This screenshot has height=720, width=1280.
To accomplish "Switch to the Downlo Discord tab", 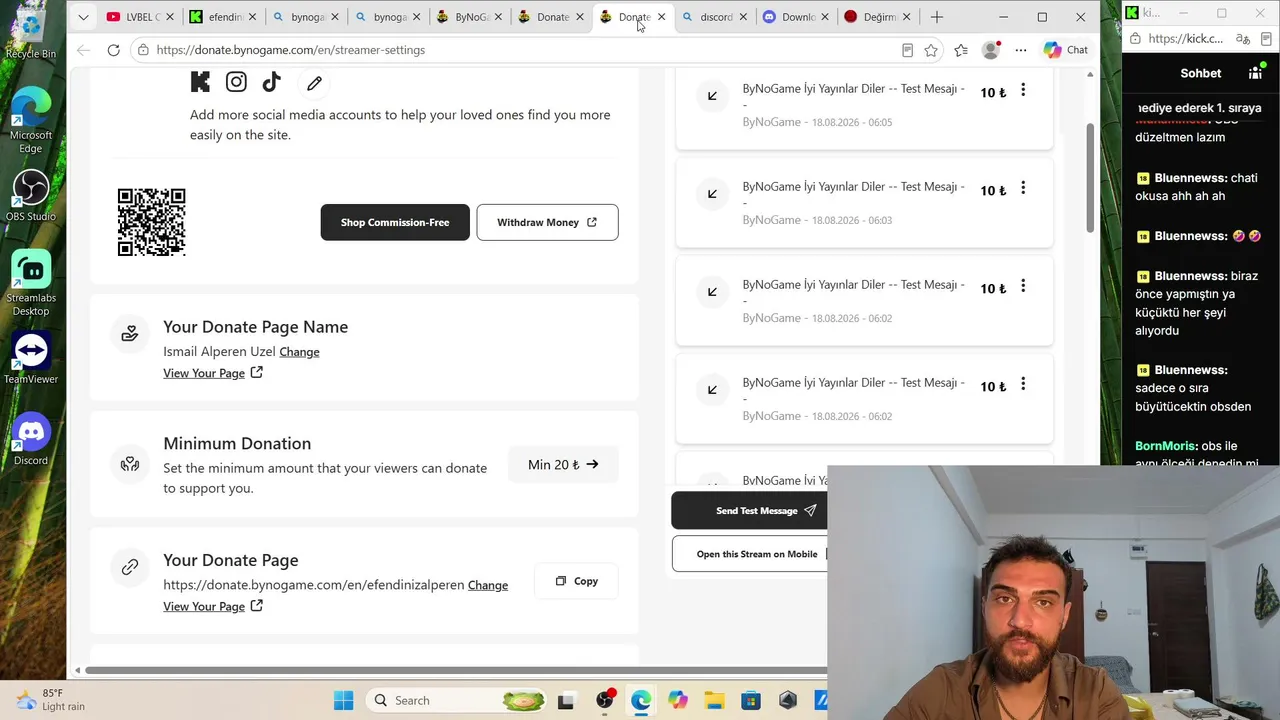I will point(798,17).
